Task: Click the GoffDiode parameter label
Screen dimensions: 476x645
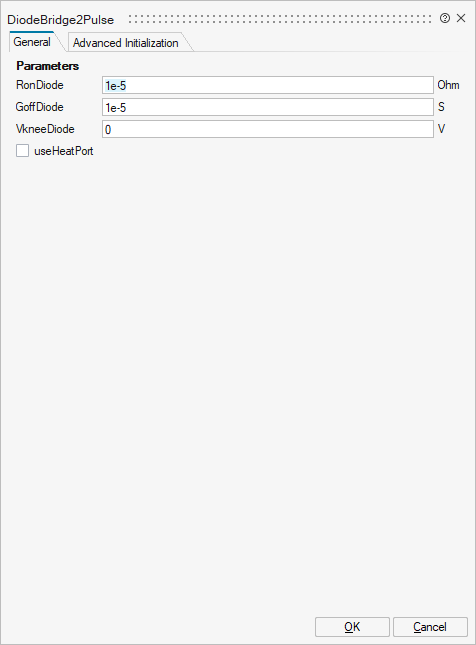Action: click(x=39, y=107)
